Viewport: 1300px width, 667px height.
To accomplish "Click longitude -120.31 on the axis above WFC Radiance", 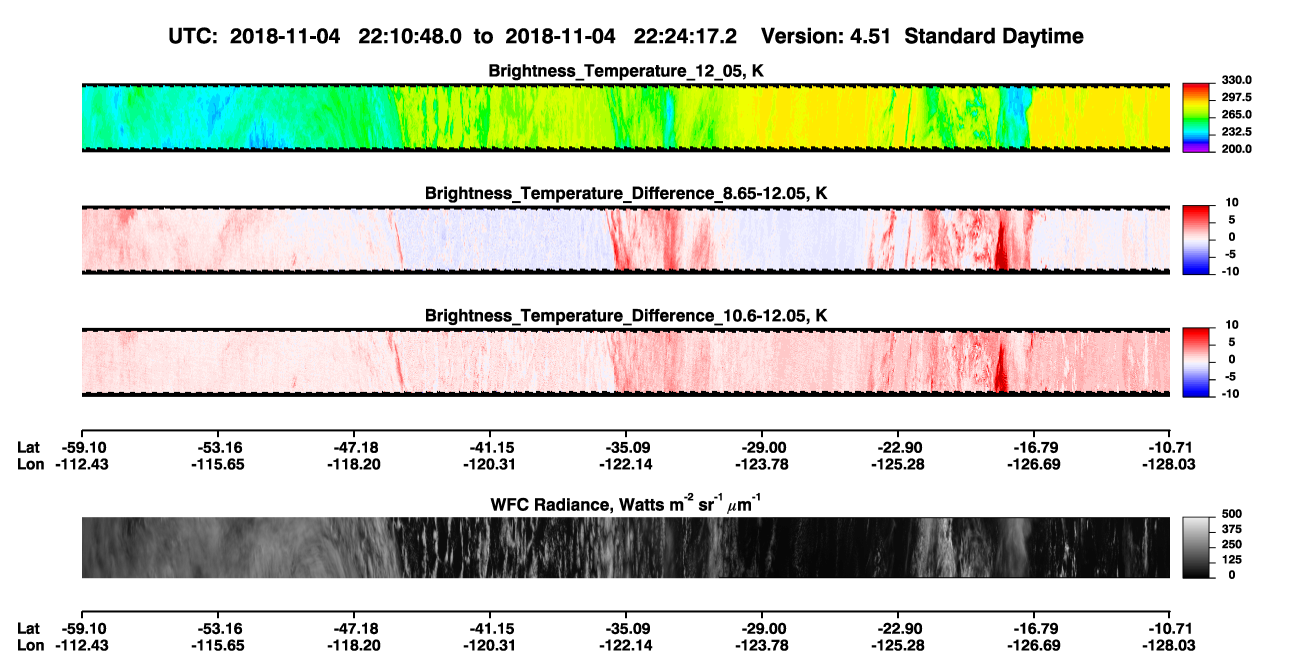I will (x=490, y=464).
